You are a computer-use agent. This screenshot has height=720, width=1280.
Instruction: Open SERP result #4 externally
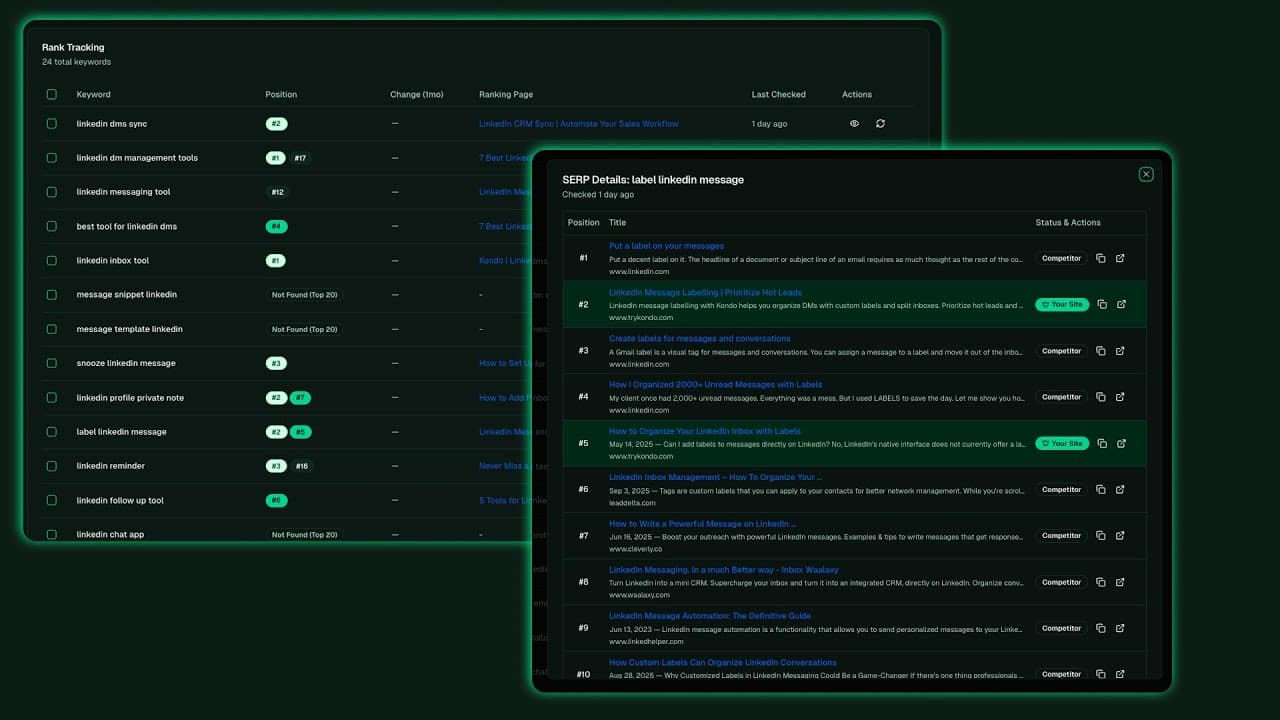1120,397
